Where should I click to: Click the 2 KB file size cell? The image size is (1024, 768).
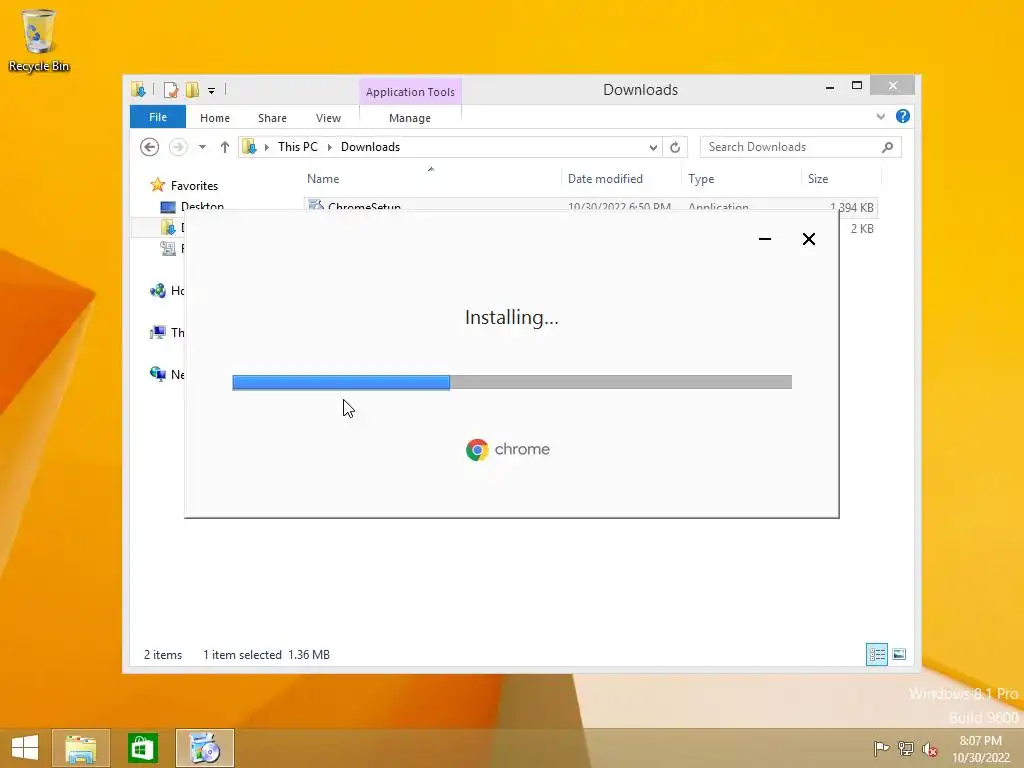861,229
